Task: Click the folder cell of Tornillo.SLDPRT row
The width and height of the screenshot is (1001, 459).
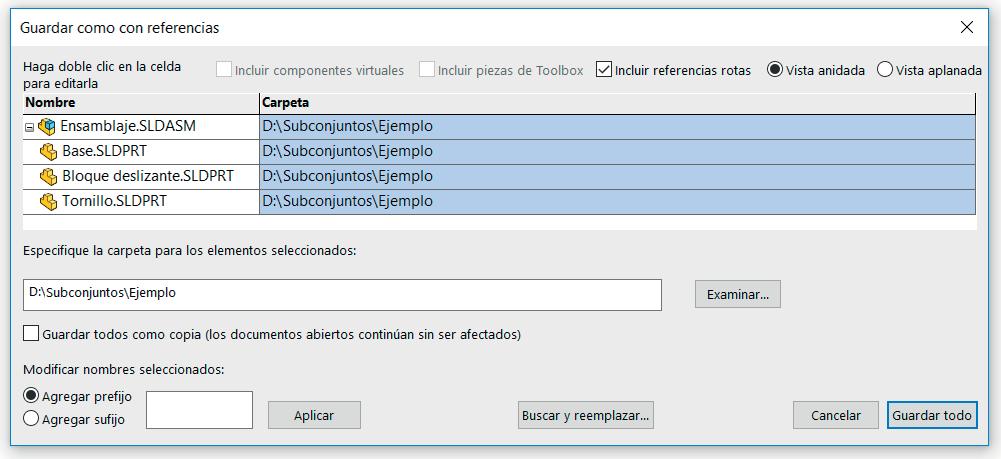Action: pos(617,202)
